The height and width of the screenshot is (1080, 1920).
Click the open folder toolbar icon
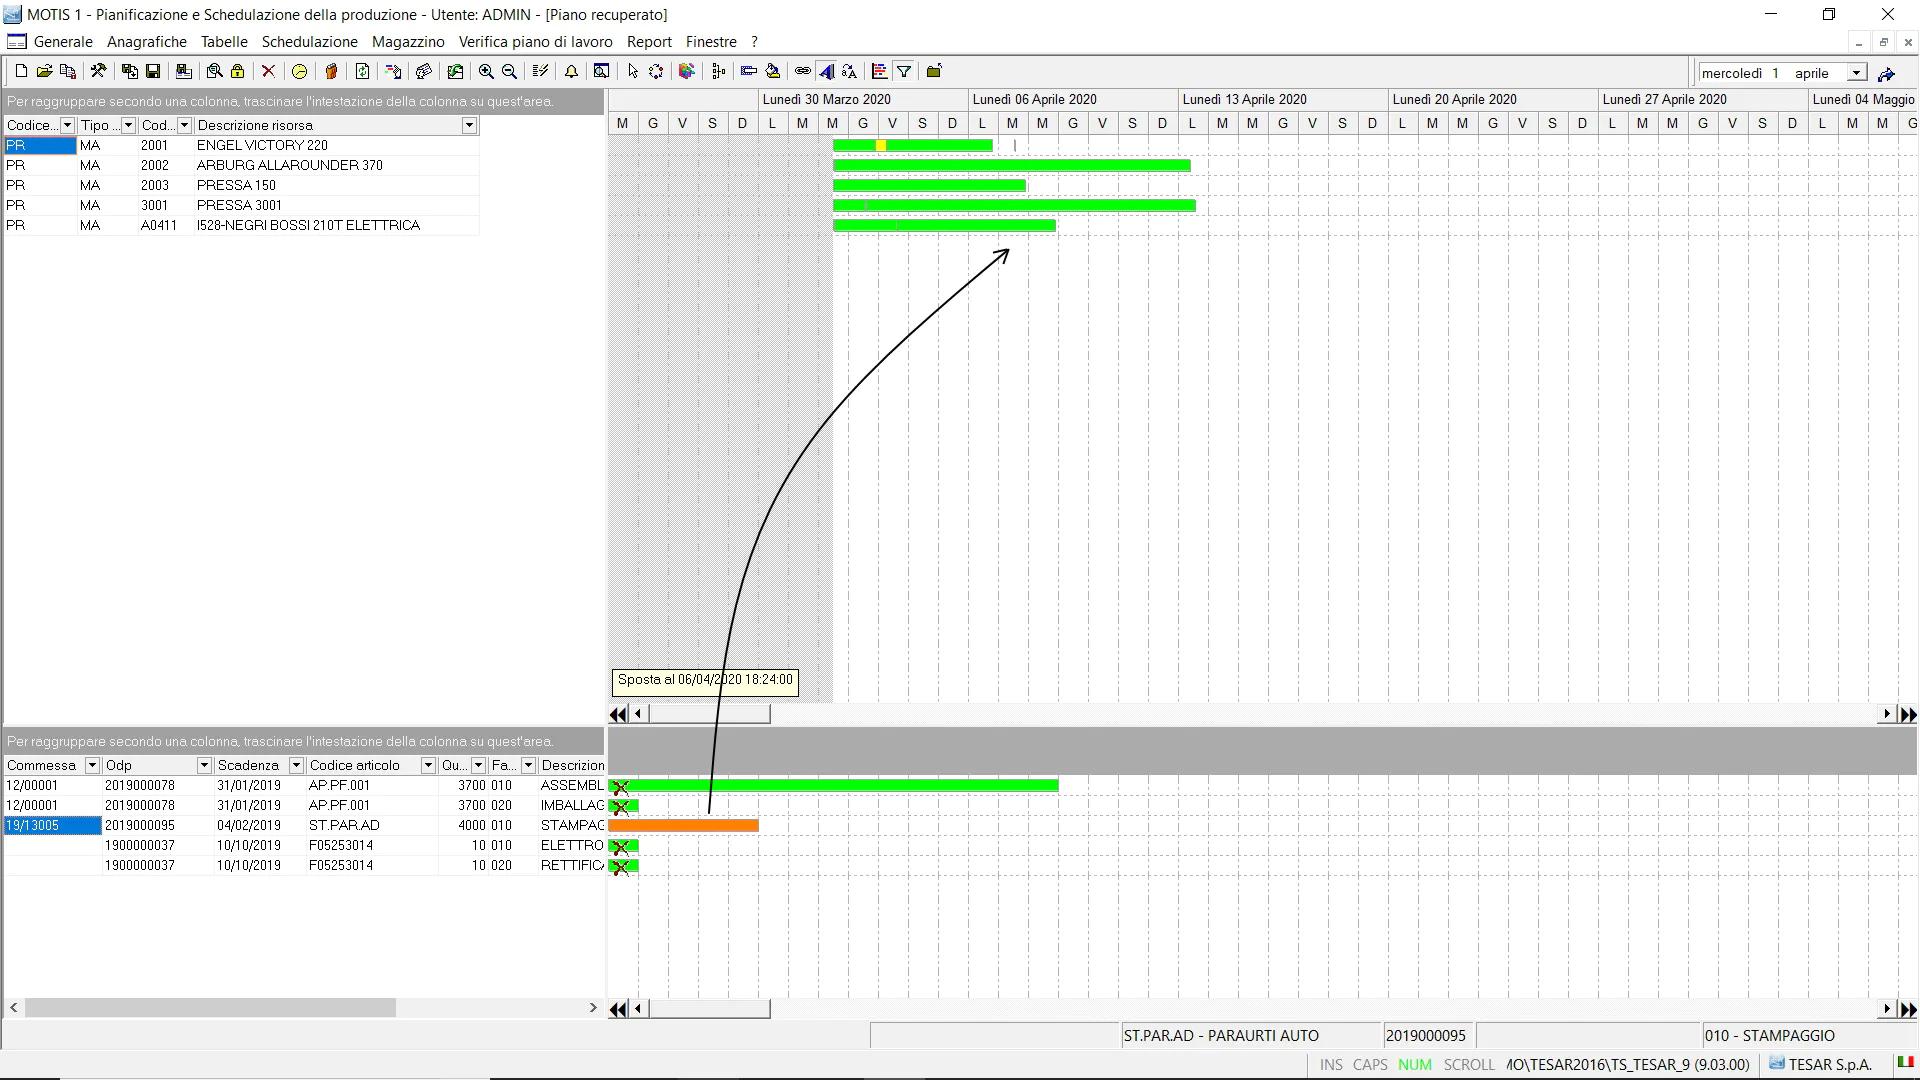[x=44, y=71]
